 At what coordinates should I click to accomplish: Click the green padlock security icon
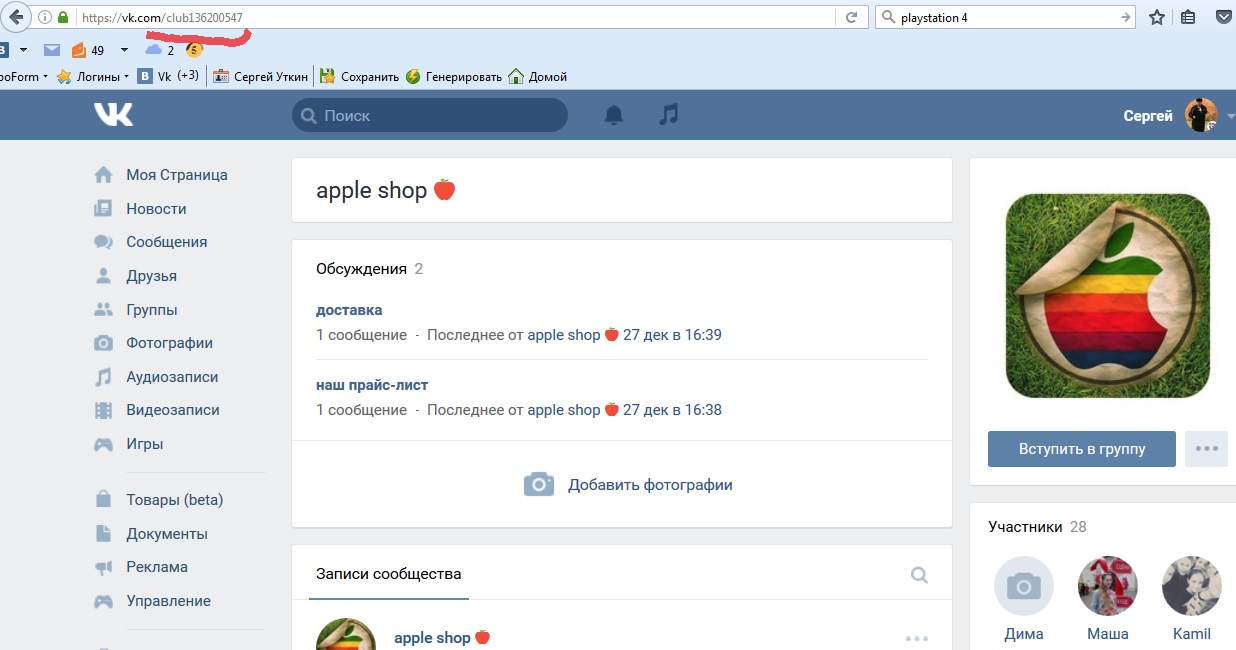pyautogui.click(x=63, y=17)
